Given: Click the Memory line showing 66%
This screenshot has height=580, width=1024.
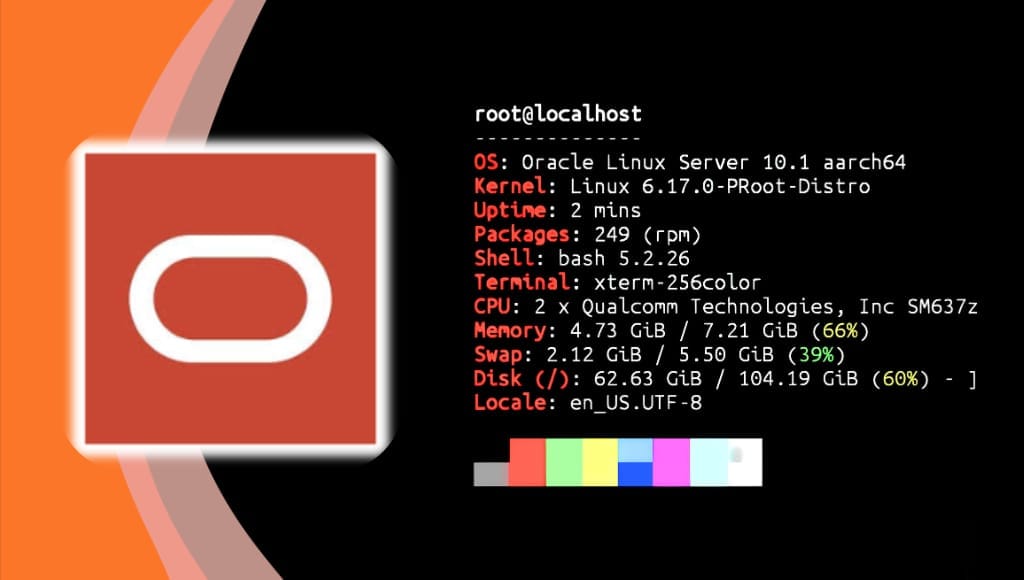Looking at the screenshot, I should coord(671,330).
